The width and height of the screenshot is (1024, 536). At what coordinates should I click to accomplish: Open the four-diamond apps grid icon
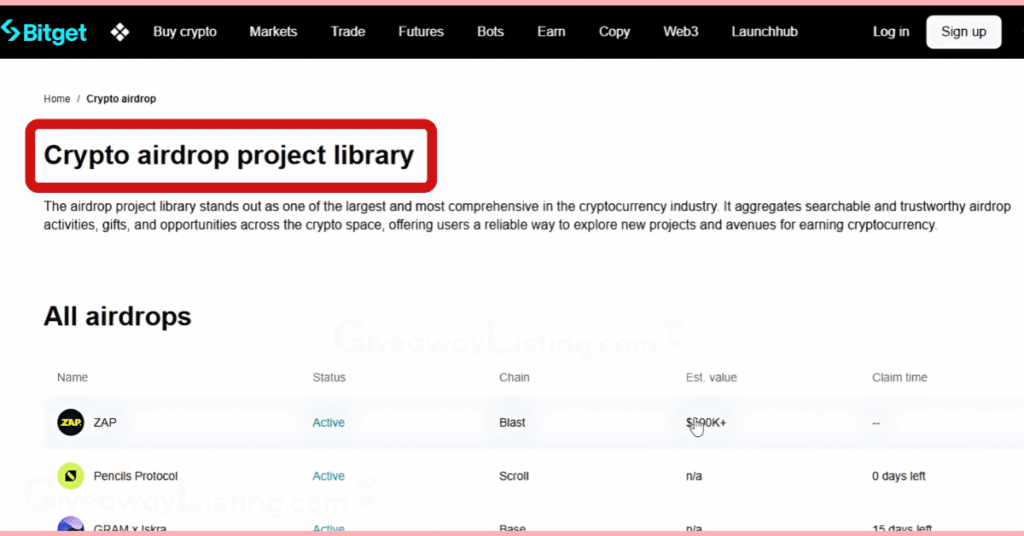120,31
